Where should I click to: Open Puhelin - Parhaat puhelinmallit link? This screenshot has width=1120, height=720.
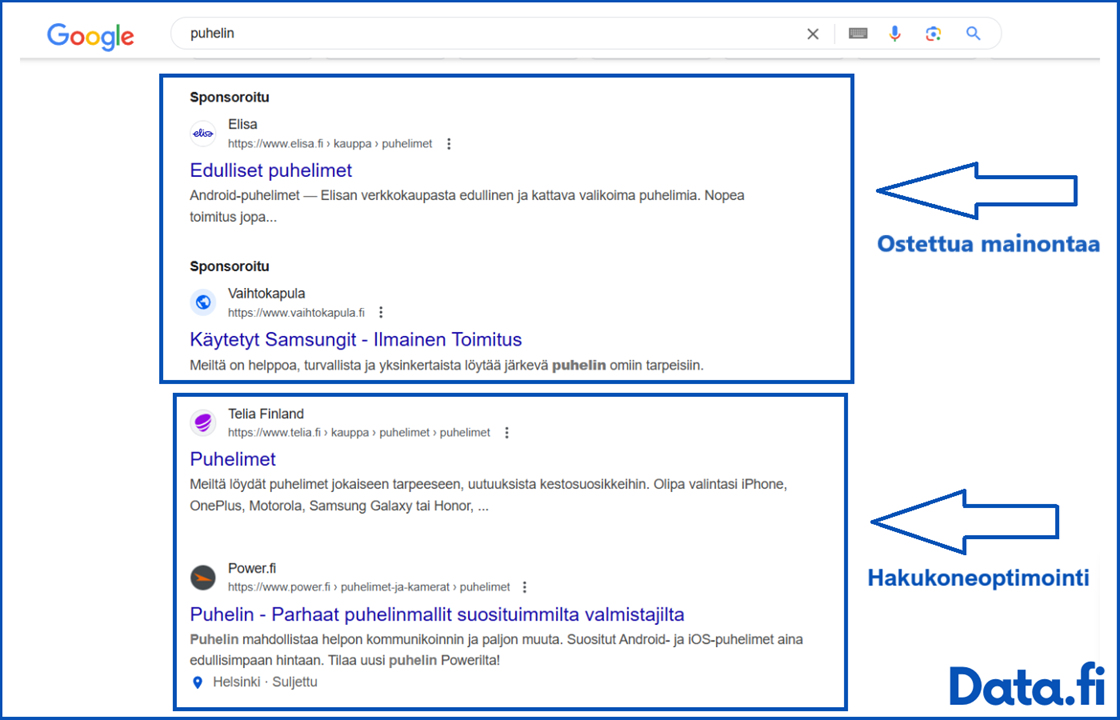[x=437, y=614]
